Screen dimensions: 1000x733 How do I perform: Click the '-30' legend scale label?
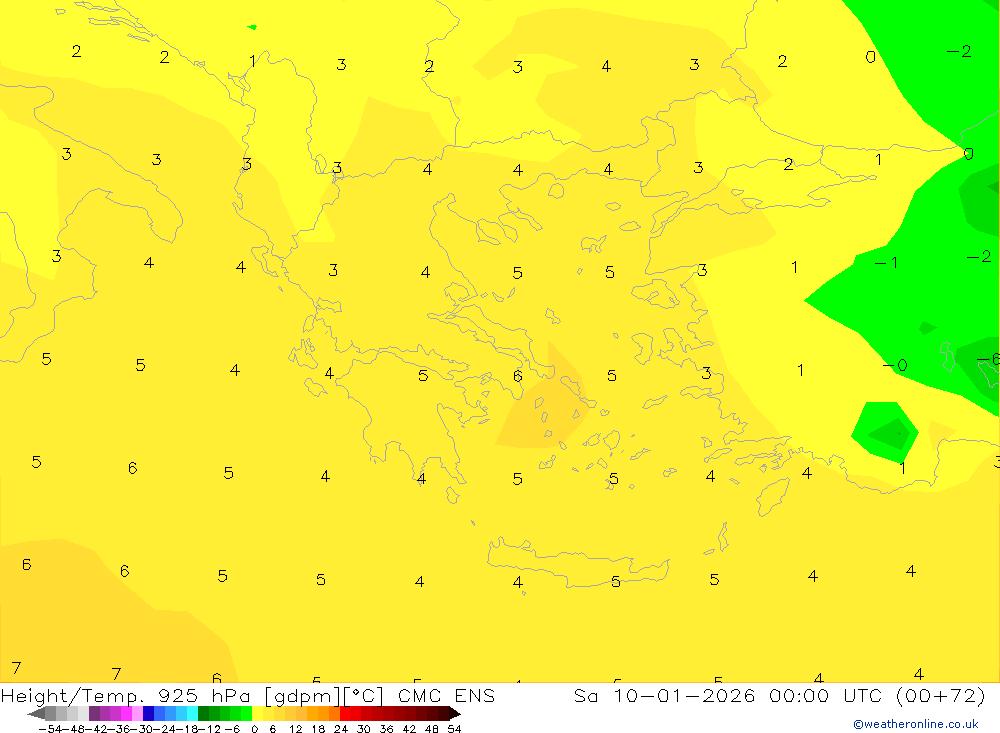click(x=142, y=729)
